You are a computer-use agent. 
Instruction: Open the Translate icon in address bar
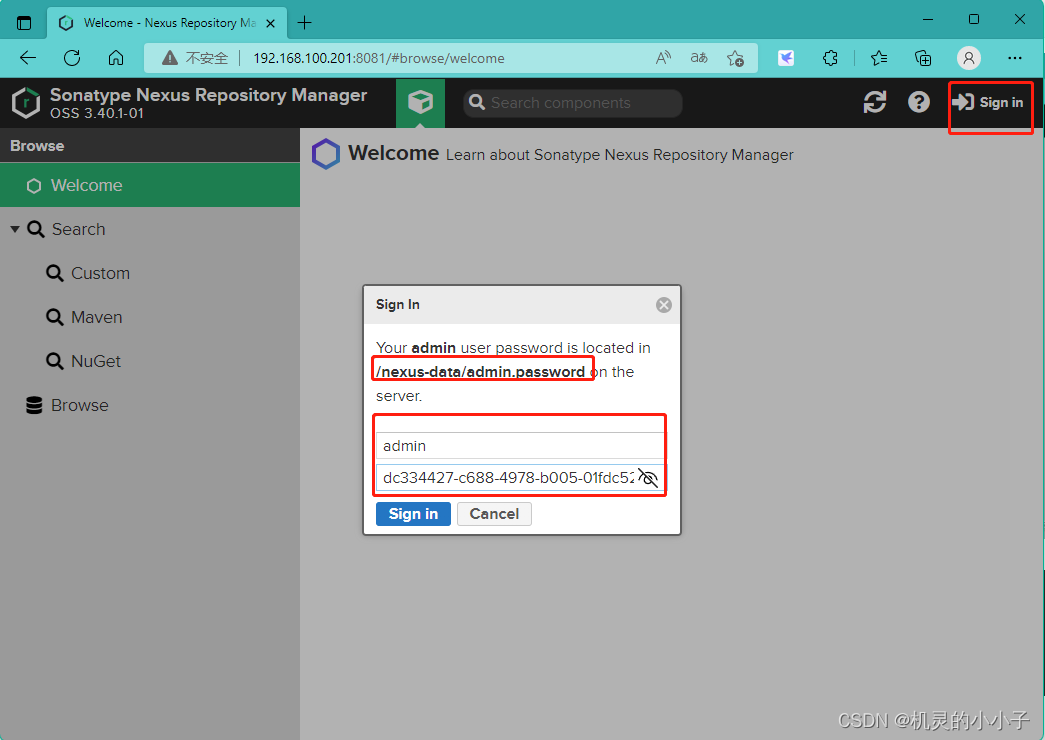point(699,58)
